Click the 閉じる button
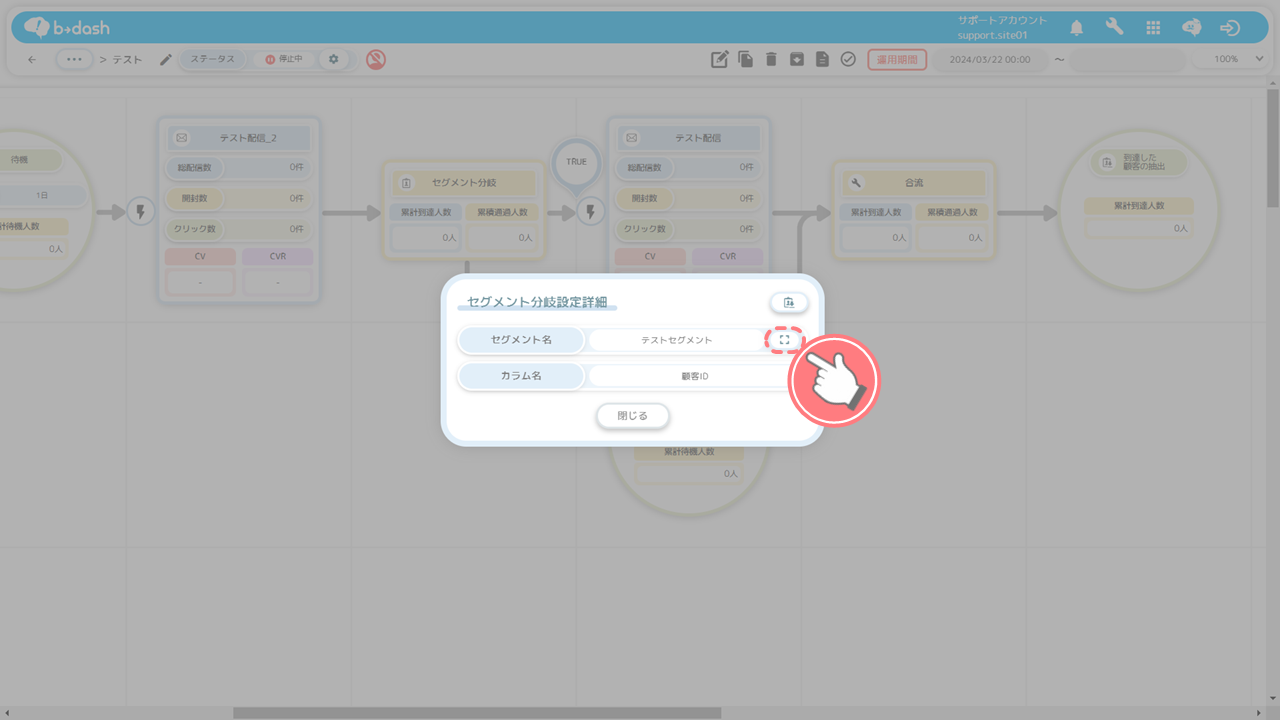The image size is (1280, 720). click(x=632, y=415)
